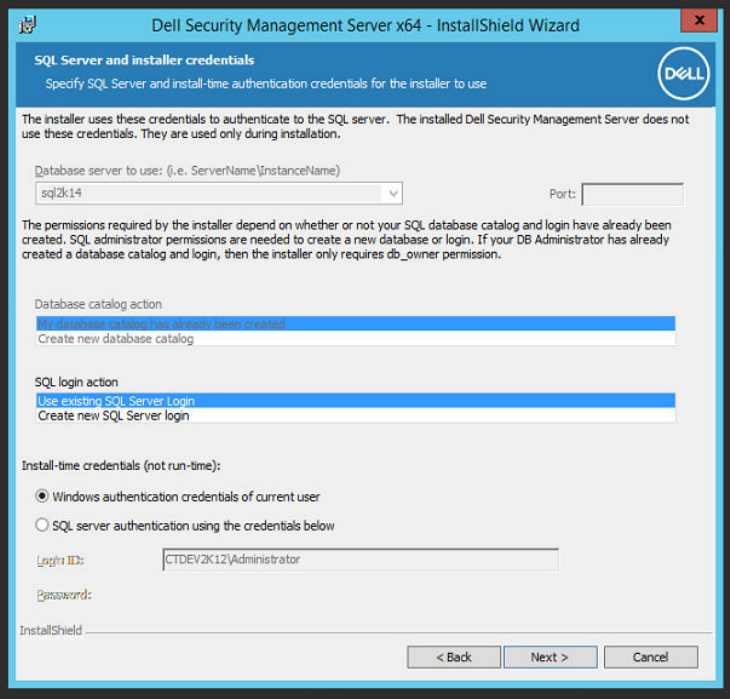The height and width of the screenshot is (699, 730).
Task: Click the InstallShield text at bottom left
Action: (x=51, y=630)
